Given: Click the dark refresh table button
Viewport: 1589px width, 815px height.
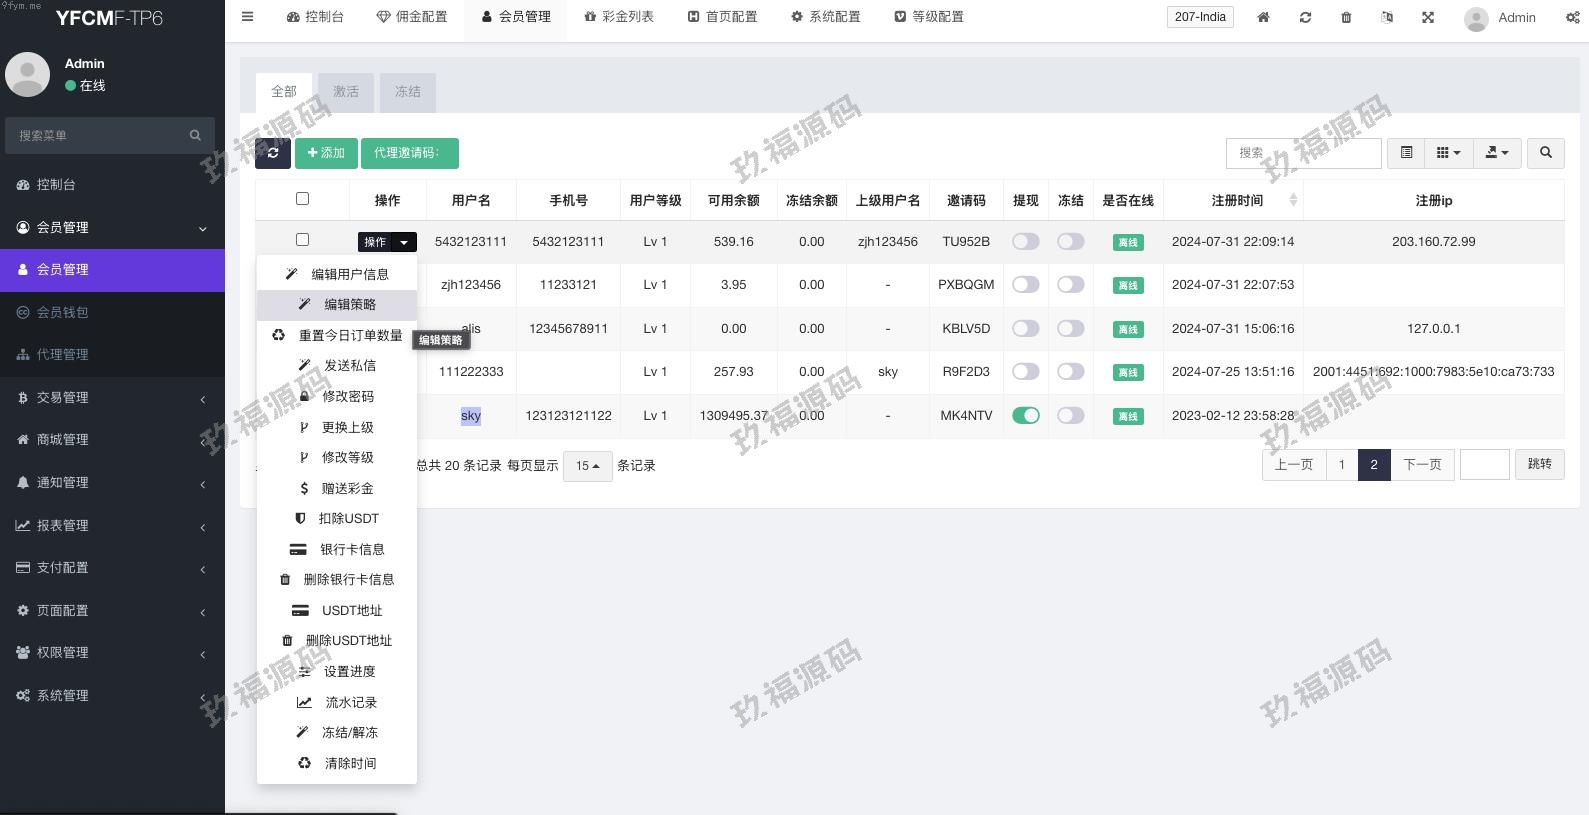Looking at the screenshot, I should click(273, 153).
